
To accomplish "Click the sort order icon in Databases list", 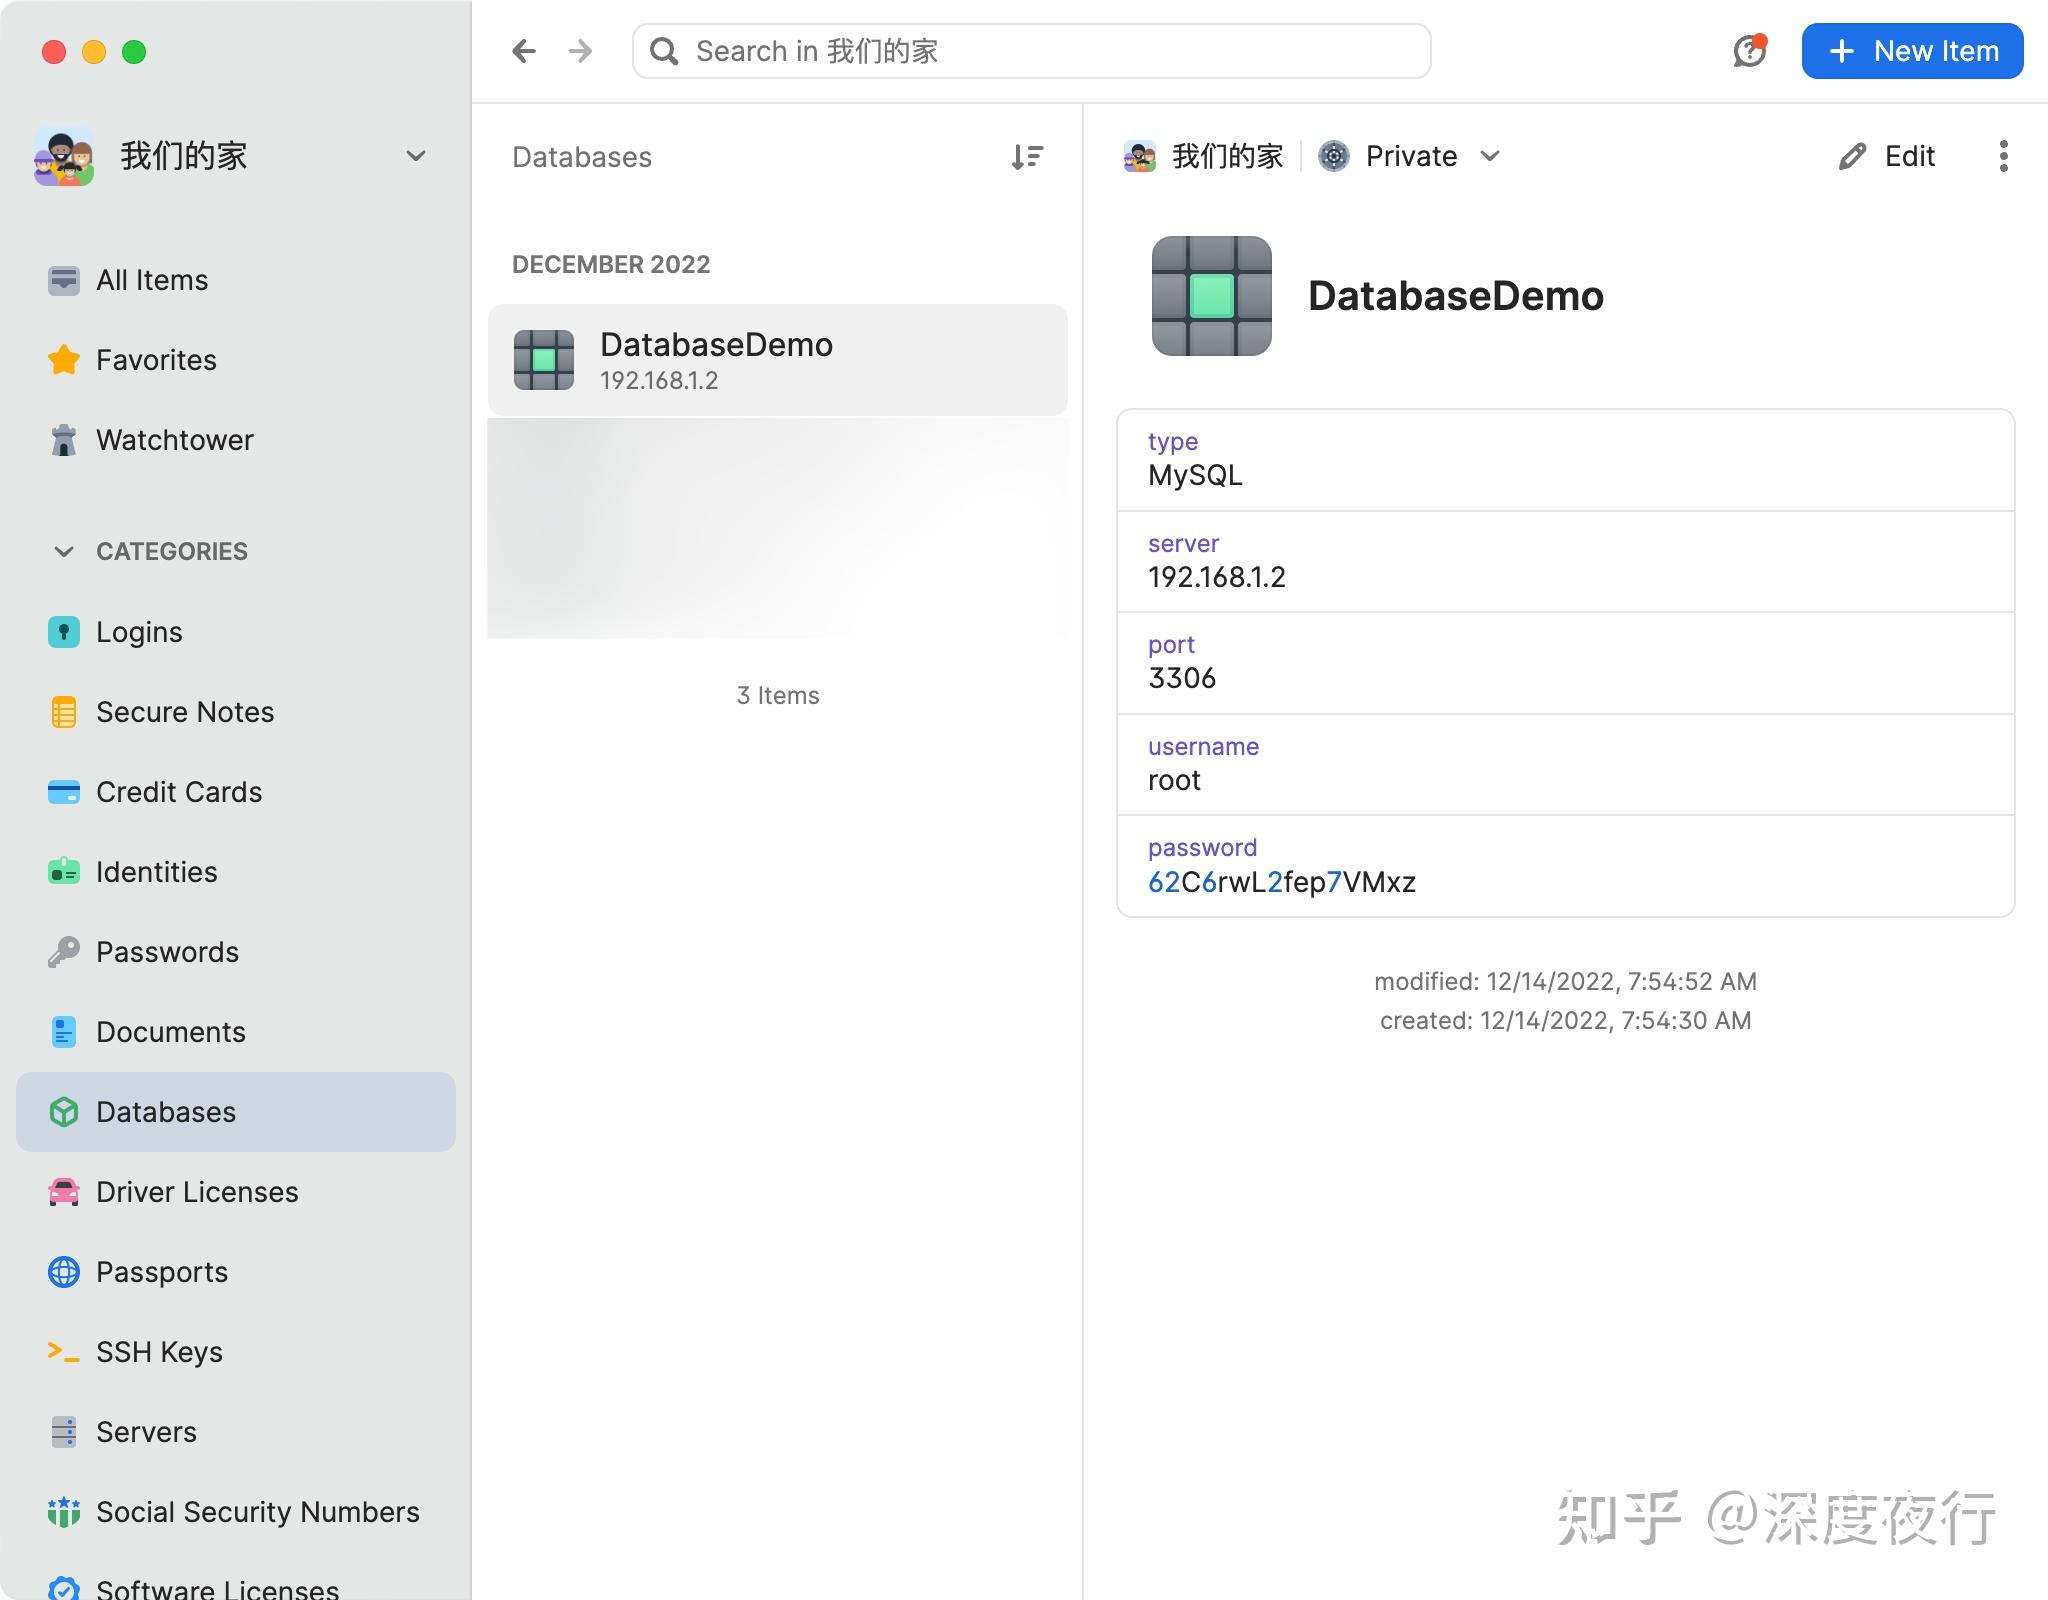I will (1026, 157).
